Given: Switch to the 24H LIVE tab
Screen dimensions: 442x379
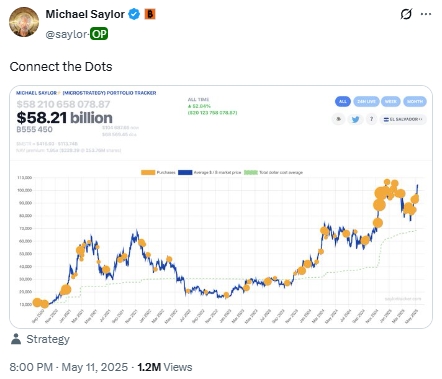Looking at the screenshot, I should click(366, 101).
